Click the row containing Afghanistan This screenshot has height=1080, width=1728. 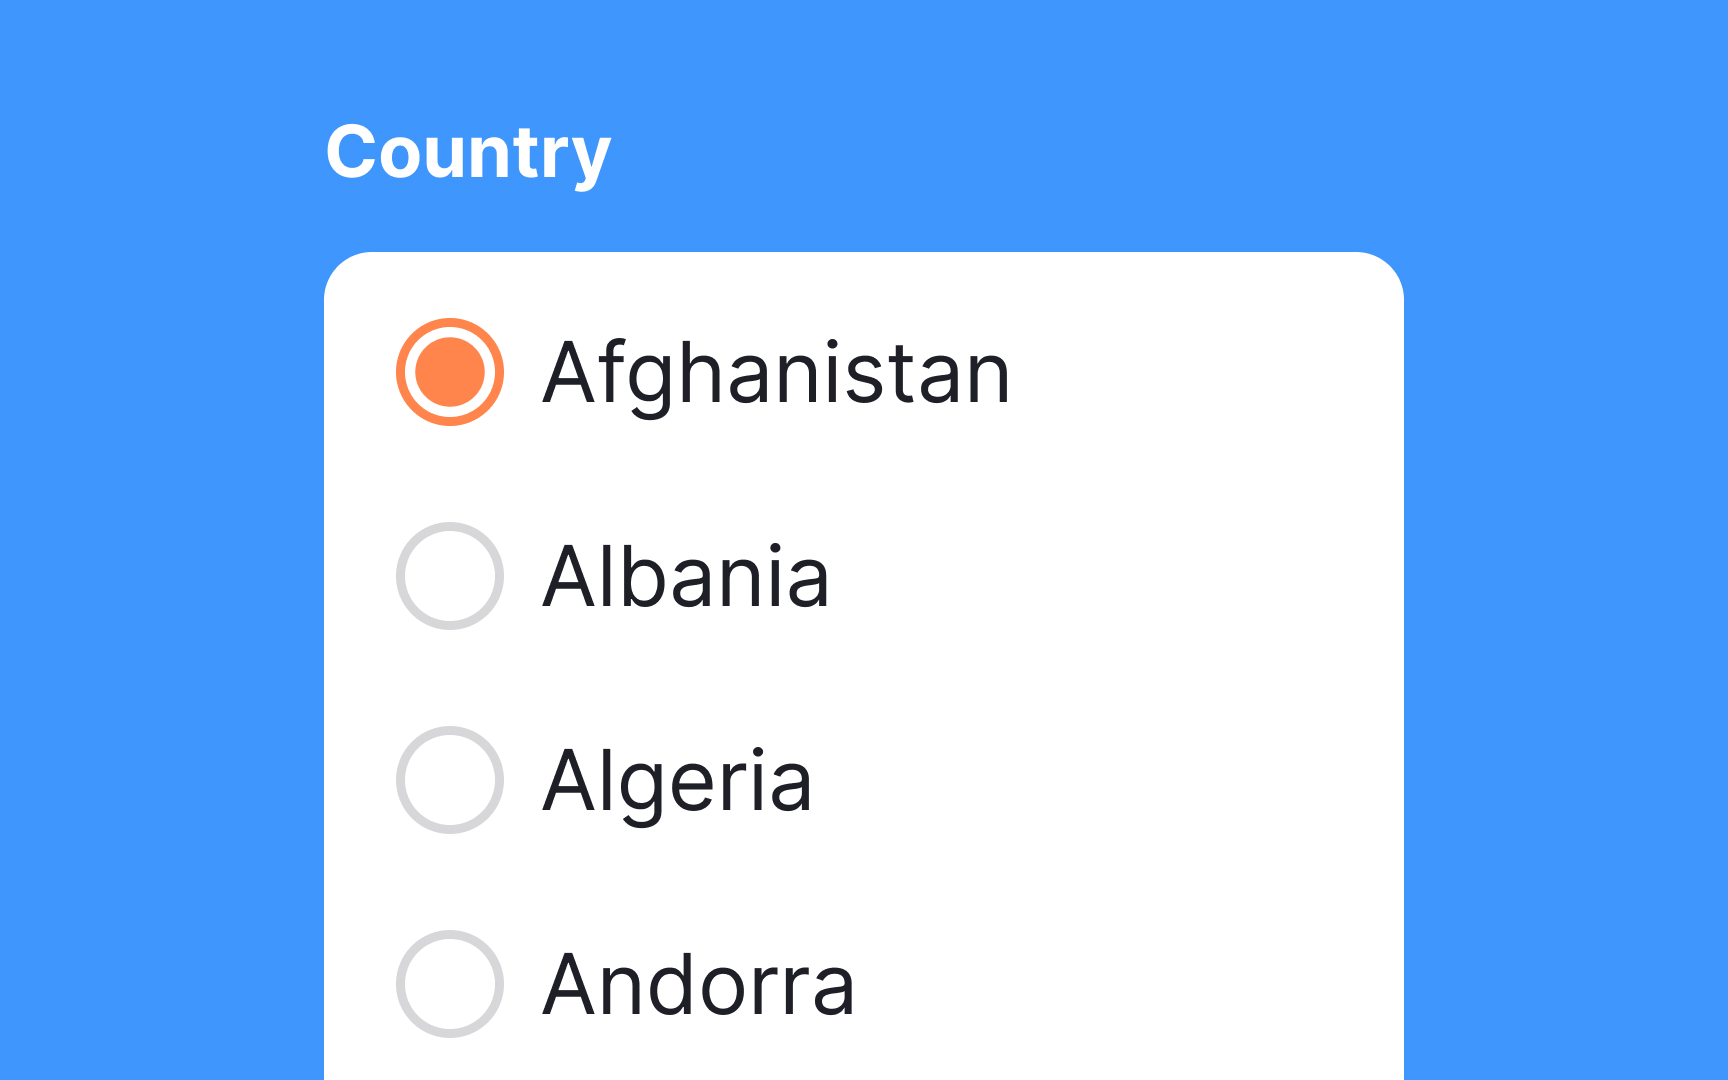pyautogui.click(x=700, y=373)
